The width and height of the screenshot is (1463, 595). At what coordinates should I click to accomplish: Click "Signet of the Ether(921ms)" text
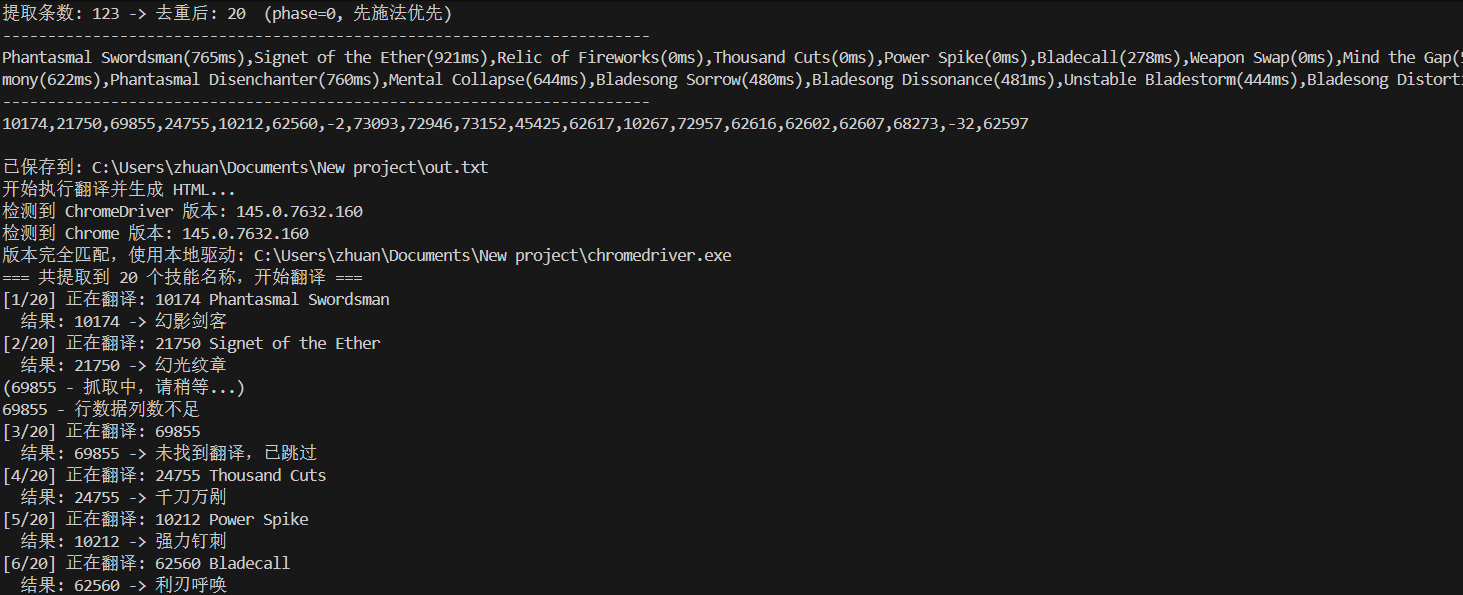[x=375, y=58]
